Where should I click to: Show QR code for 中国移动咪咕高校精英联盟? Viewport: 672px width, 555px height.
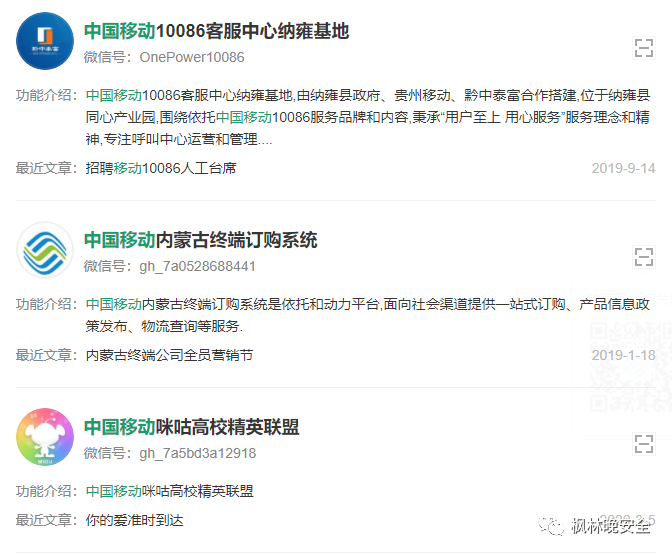tap(644, 444)
